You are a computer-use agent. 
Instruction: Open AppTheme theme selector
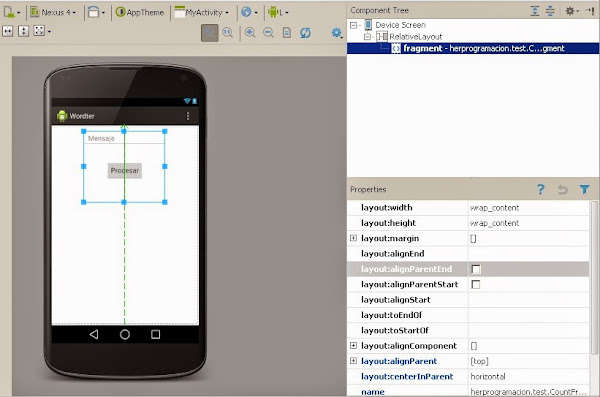click(140, 12)
